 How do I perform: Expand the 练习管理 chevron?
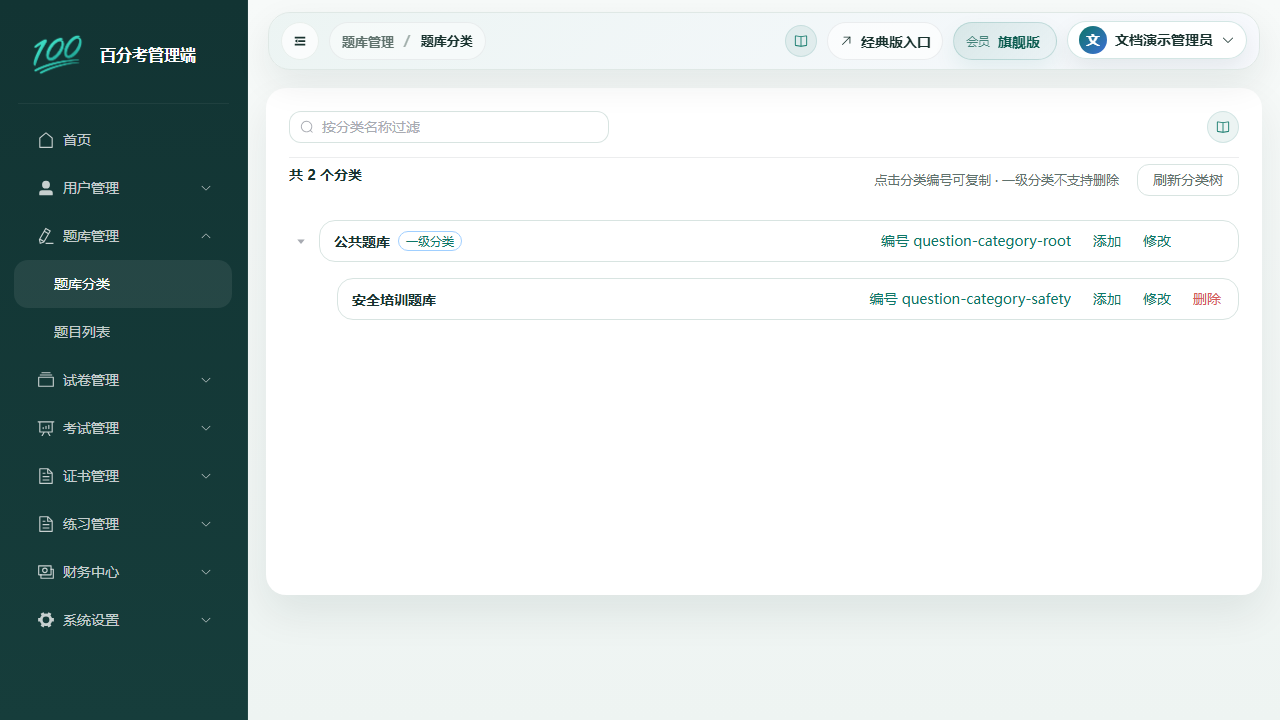pos(206,524)
